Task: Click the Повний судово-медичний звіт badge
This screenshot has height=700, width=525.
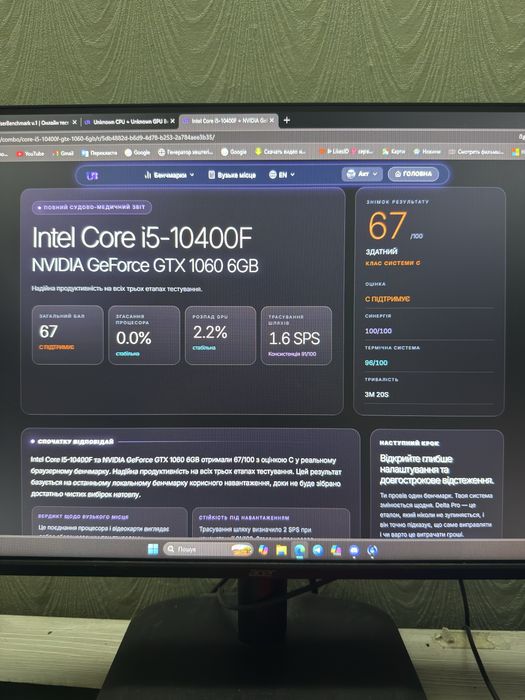Action: [x=92, y=207]
